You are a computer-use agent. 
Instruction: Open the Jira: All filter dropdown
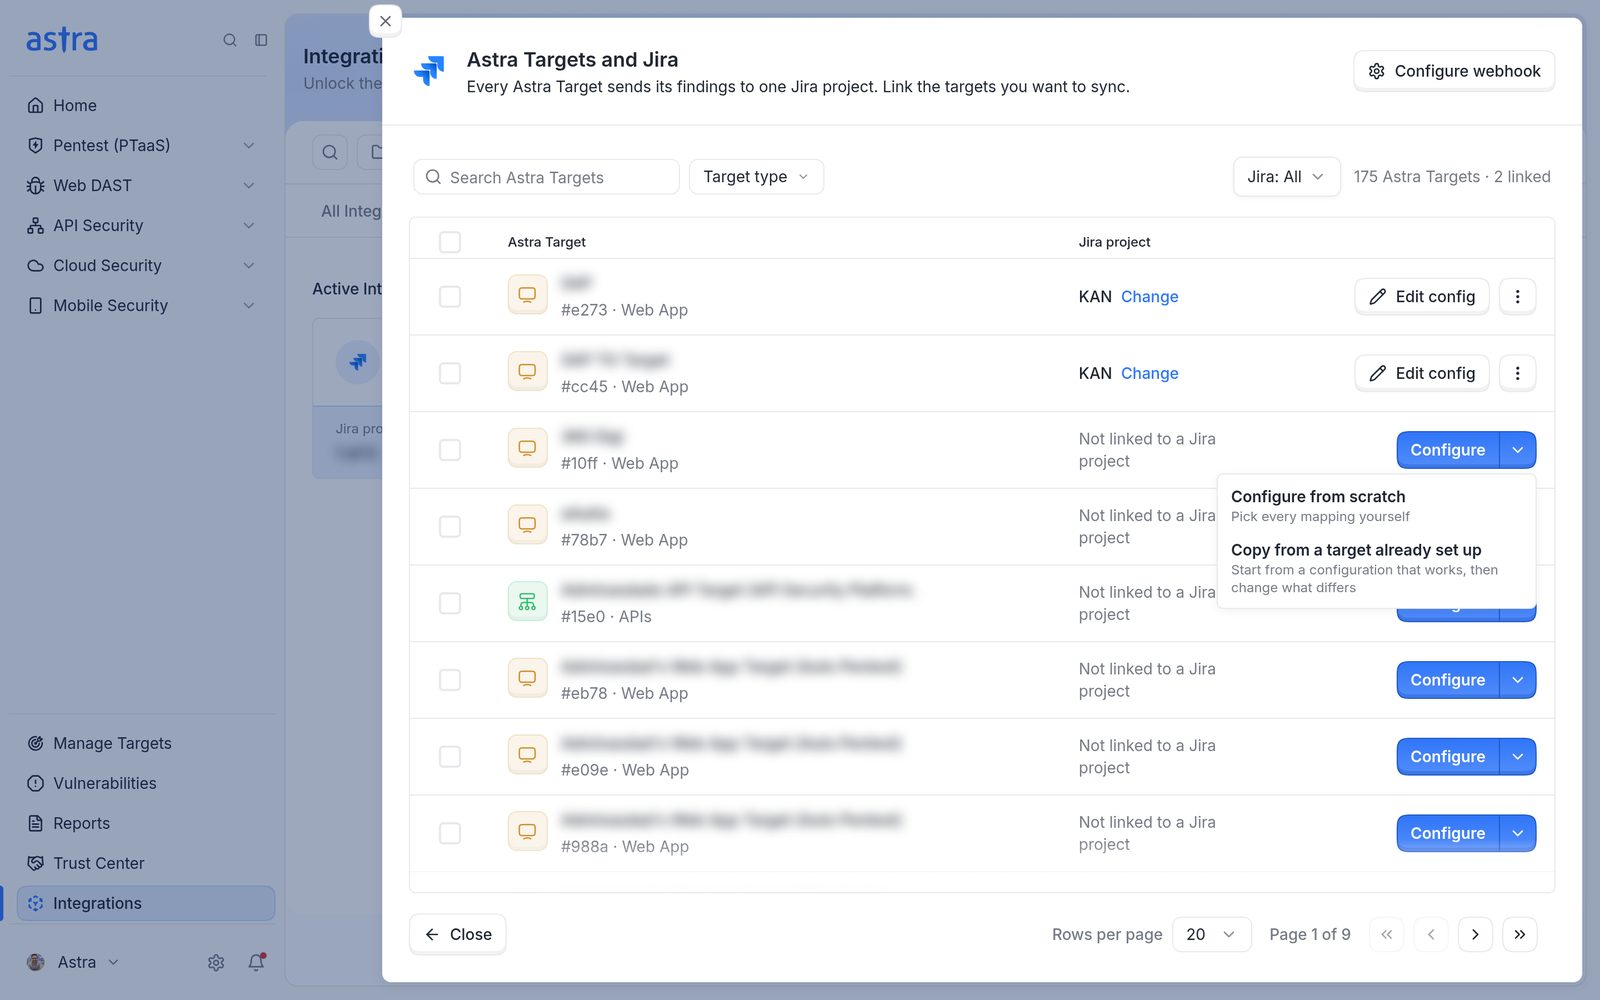click(x=1286, y=177)
